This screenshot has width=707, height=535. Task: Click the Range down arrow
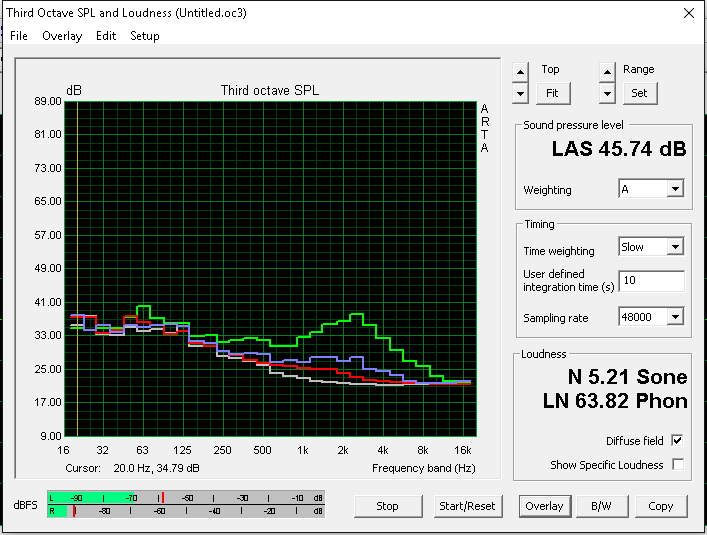607,94
